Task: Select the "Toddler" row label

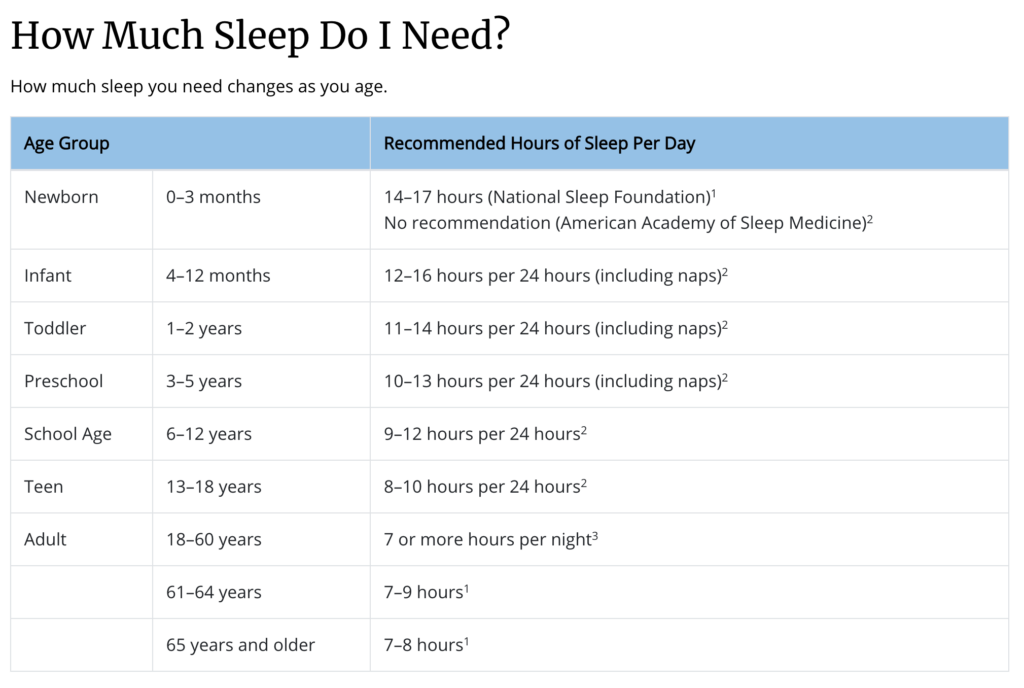Action: tap(55, 328)
